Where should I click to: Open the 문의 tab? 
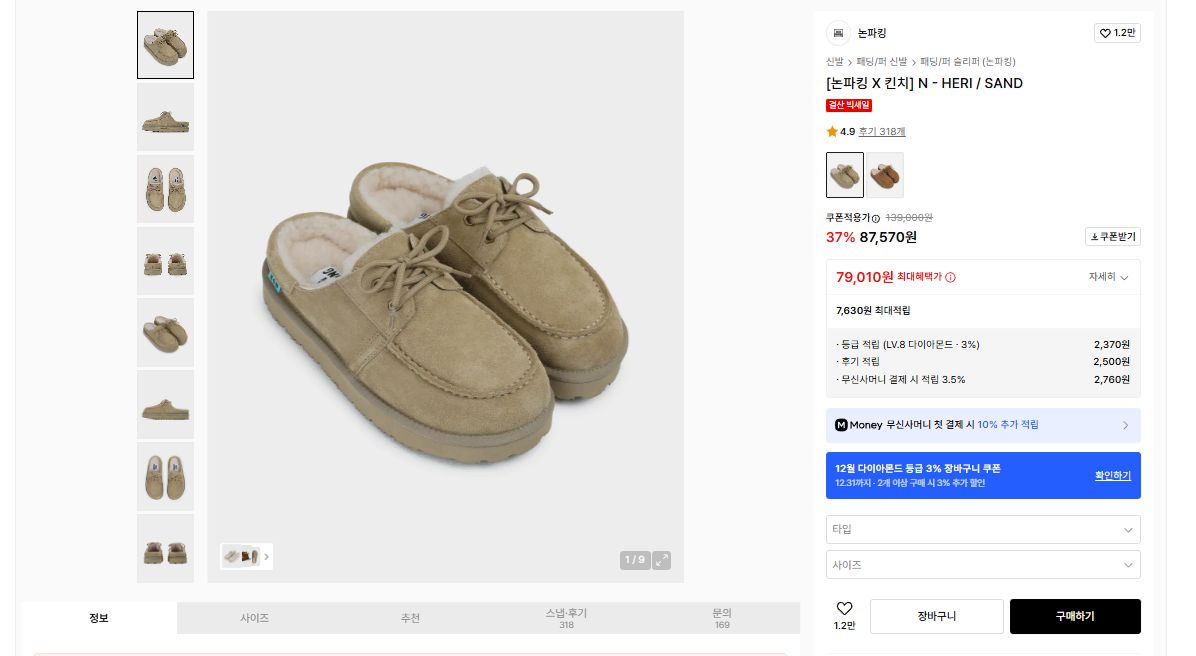tap(721, 617)
